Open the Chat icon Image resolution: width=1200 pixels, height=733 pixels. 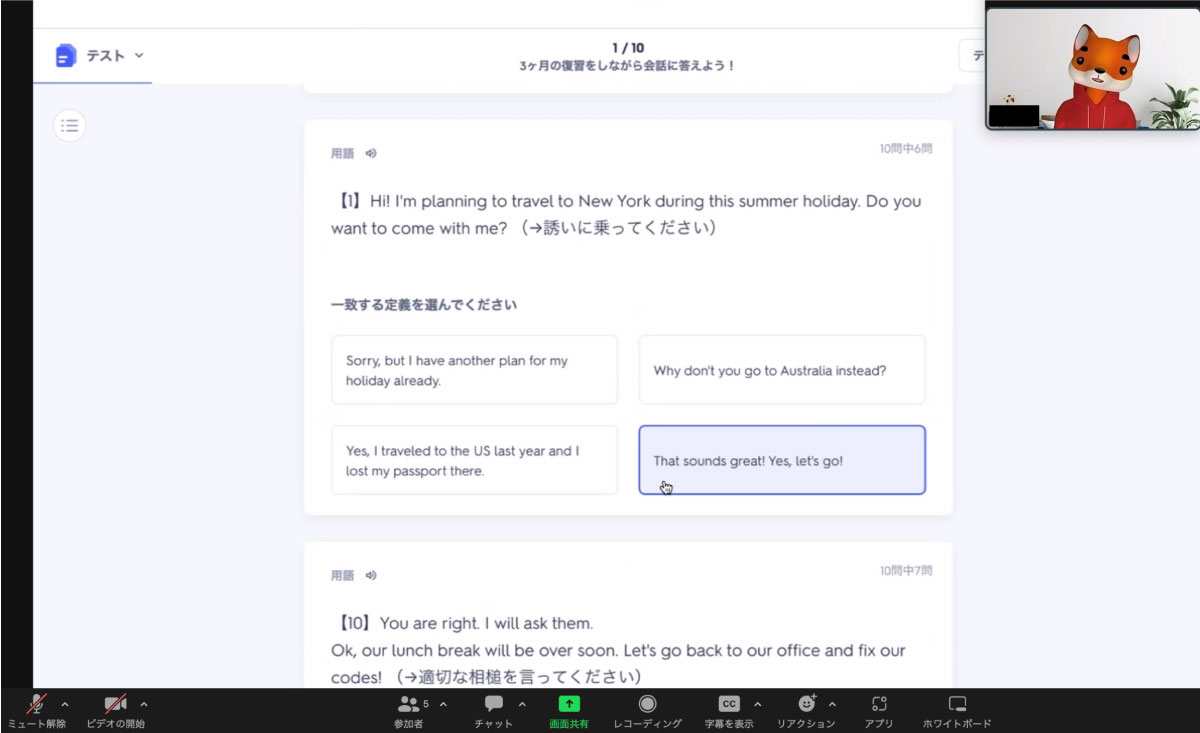pyautogui.click(x=494, y=704)
